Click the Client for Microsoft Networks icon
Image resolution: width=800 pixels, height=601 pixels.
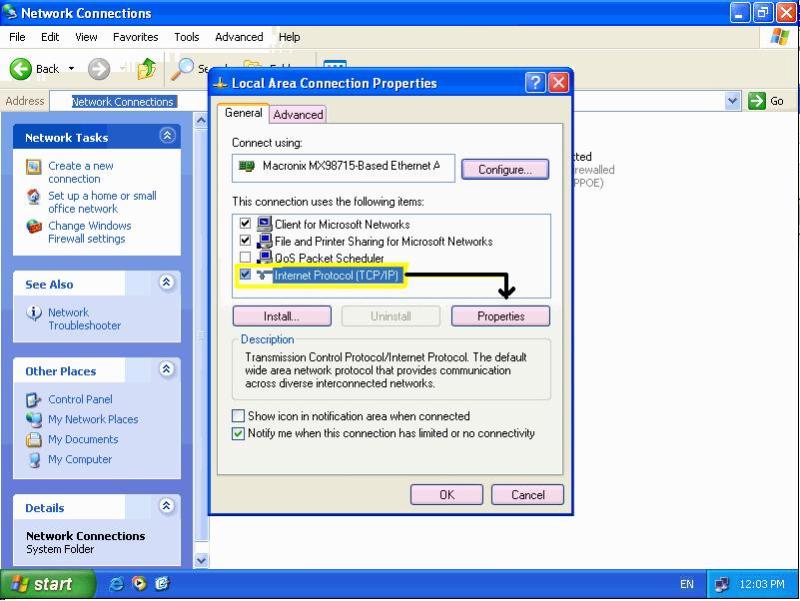click(x=264, y=224)
